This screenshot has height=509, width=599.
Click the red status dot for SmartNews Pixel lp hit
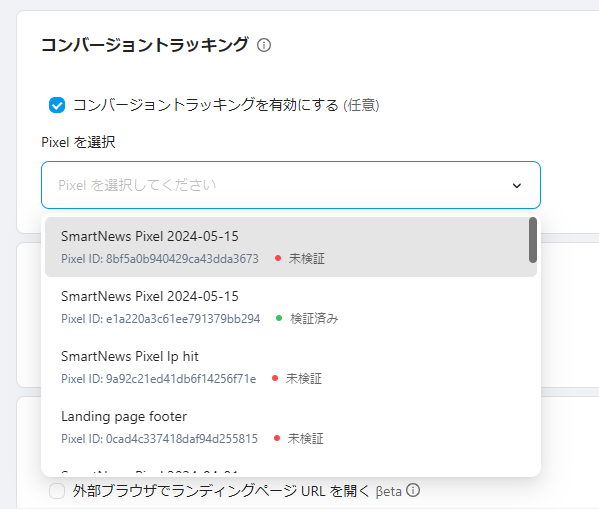pos(275,378)
